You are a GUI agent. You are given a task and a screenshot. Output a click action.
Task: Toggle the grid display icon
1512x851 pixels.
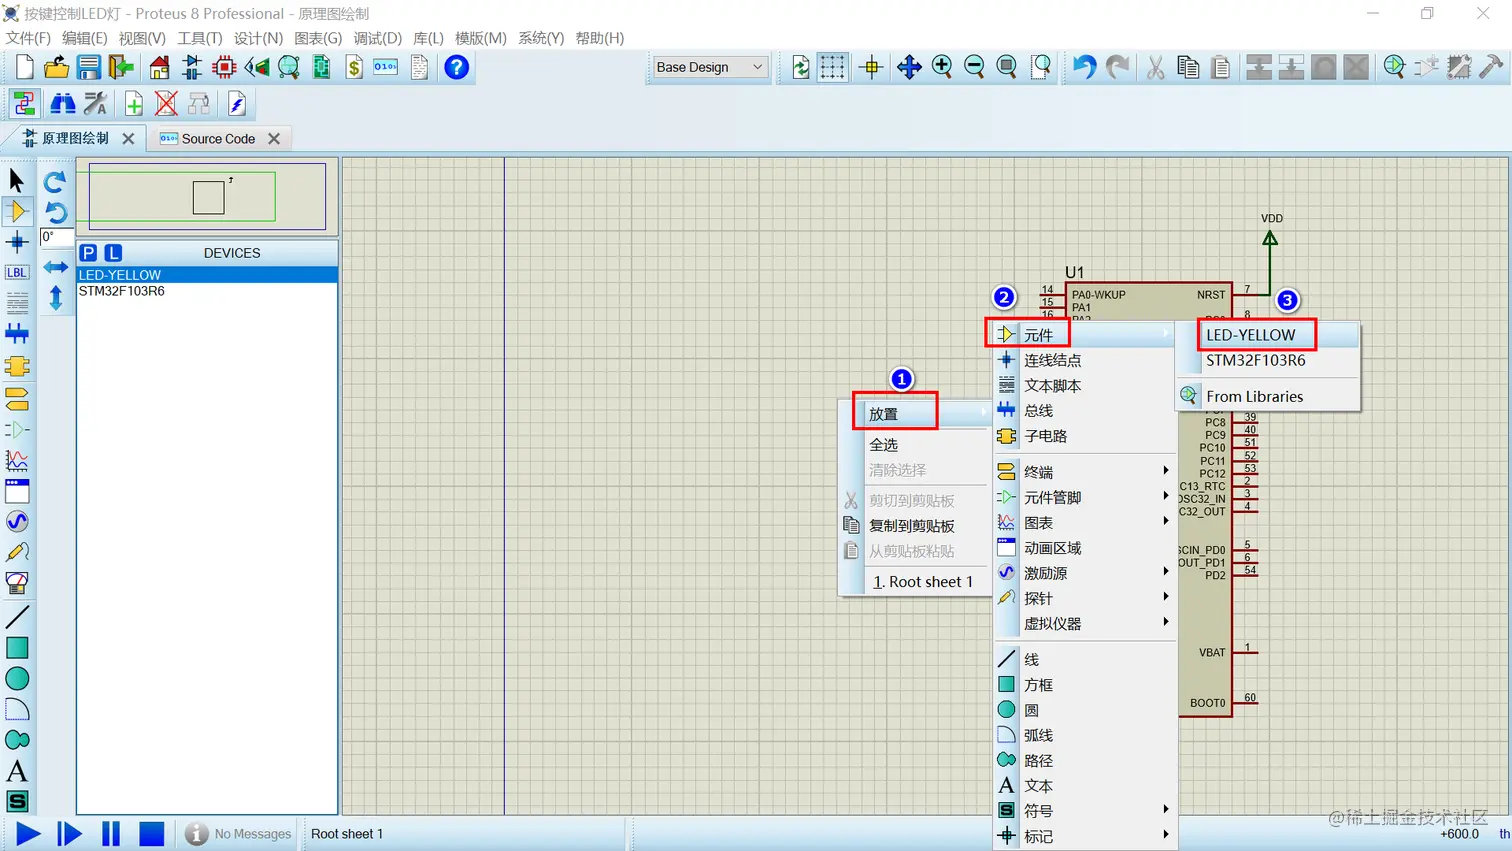pyautogui.click(x=832, y=67)
